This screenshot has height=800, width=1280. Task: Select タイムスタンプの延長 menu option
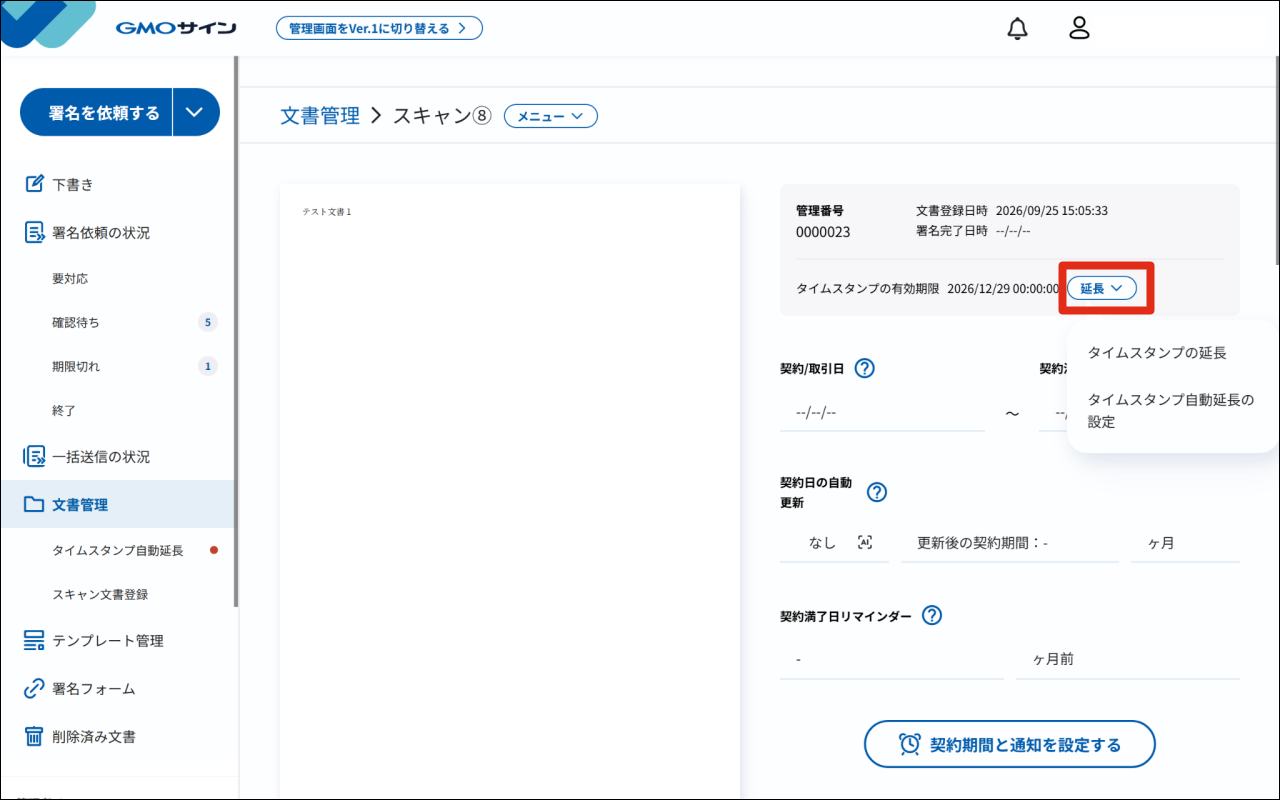1157,352
